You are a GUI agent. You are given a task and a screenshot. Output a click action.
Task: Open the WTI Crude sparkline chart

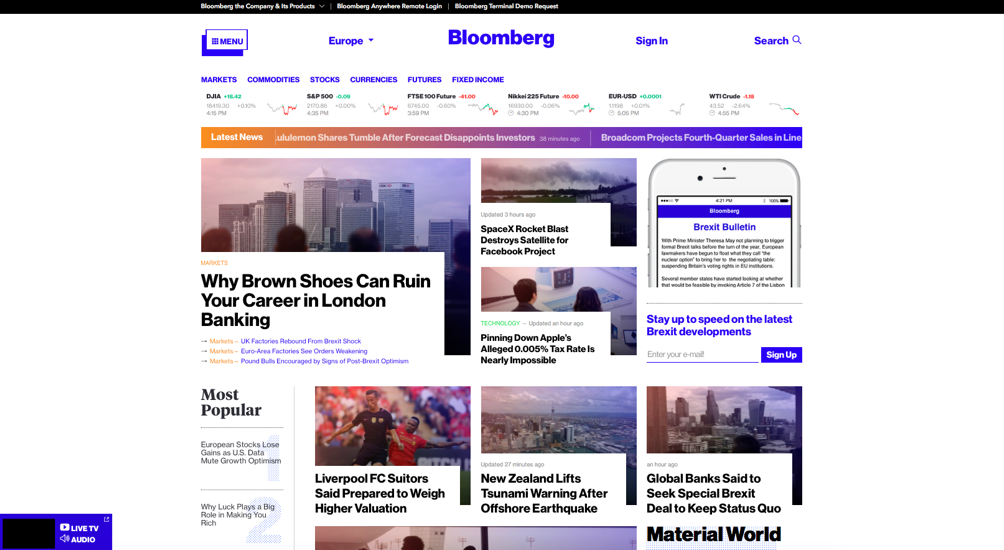[x=784, y=108]
